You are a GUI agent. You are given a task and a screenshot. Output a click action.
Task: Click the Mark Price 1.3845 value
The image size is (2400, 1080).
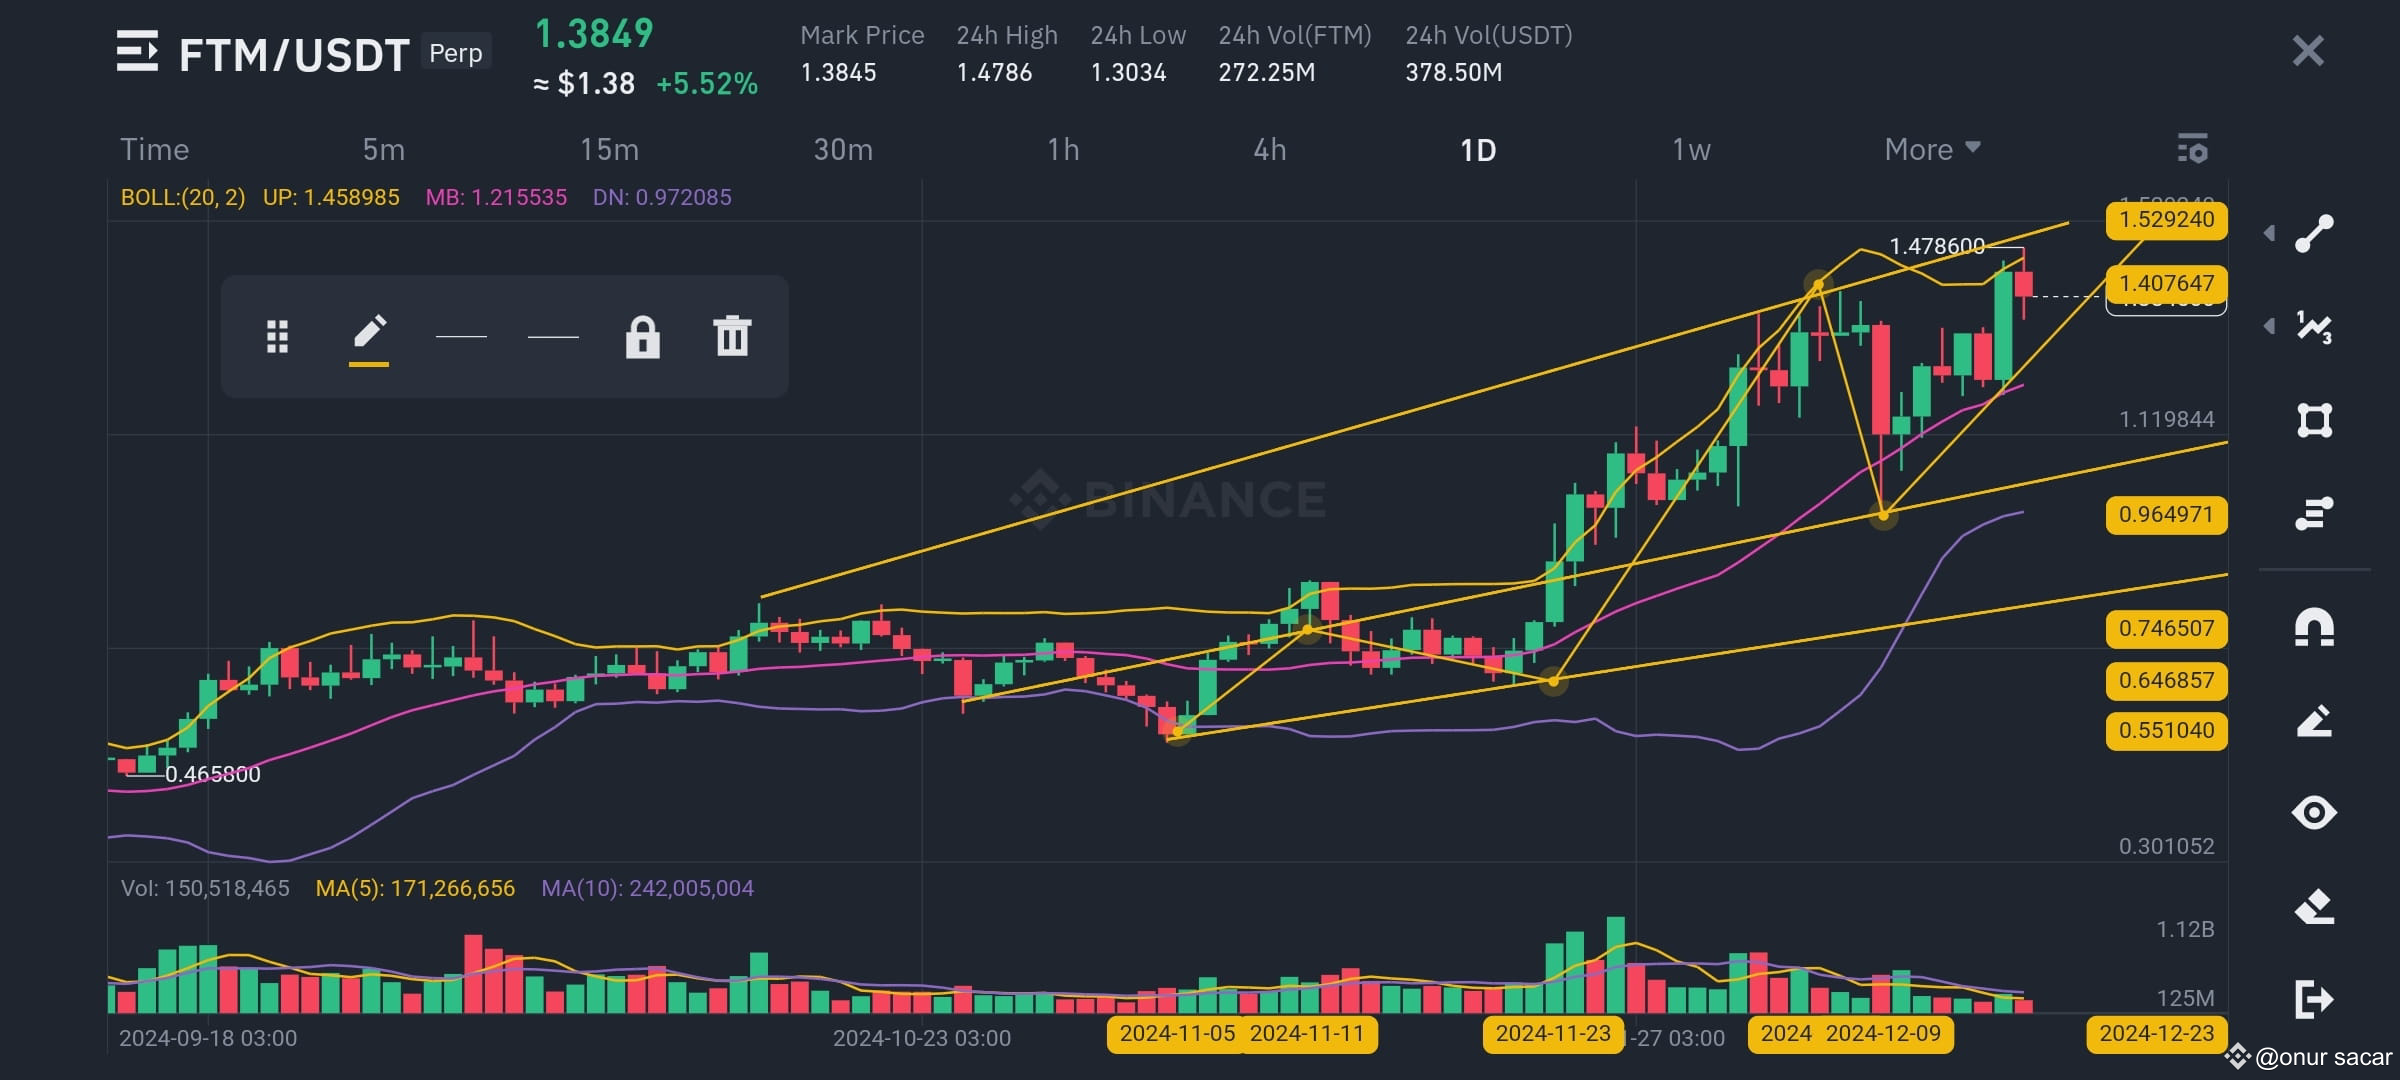[838, 73]
